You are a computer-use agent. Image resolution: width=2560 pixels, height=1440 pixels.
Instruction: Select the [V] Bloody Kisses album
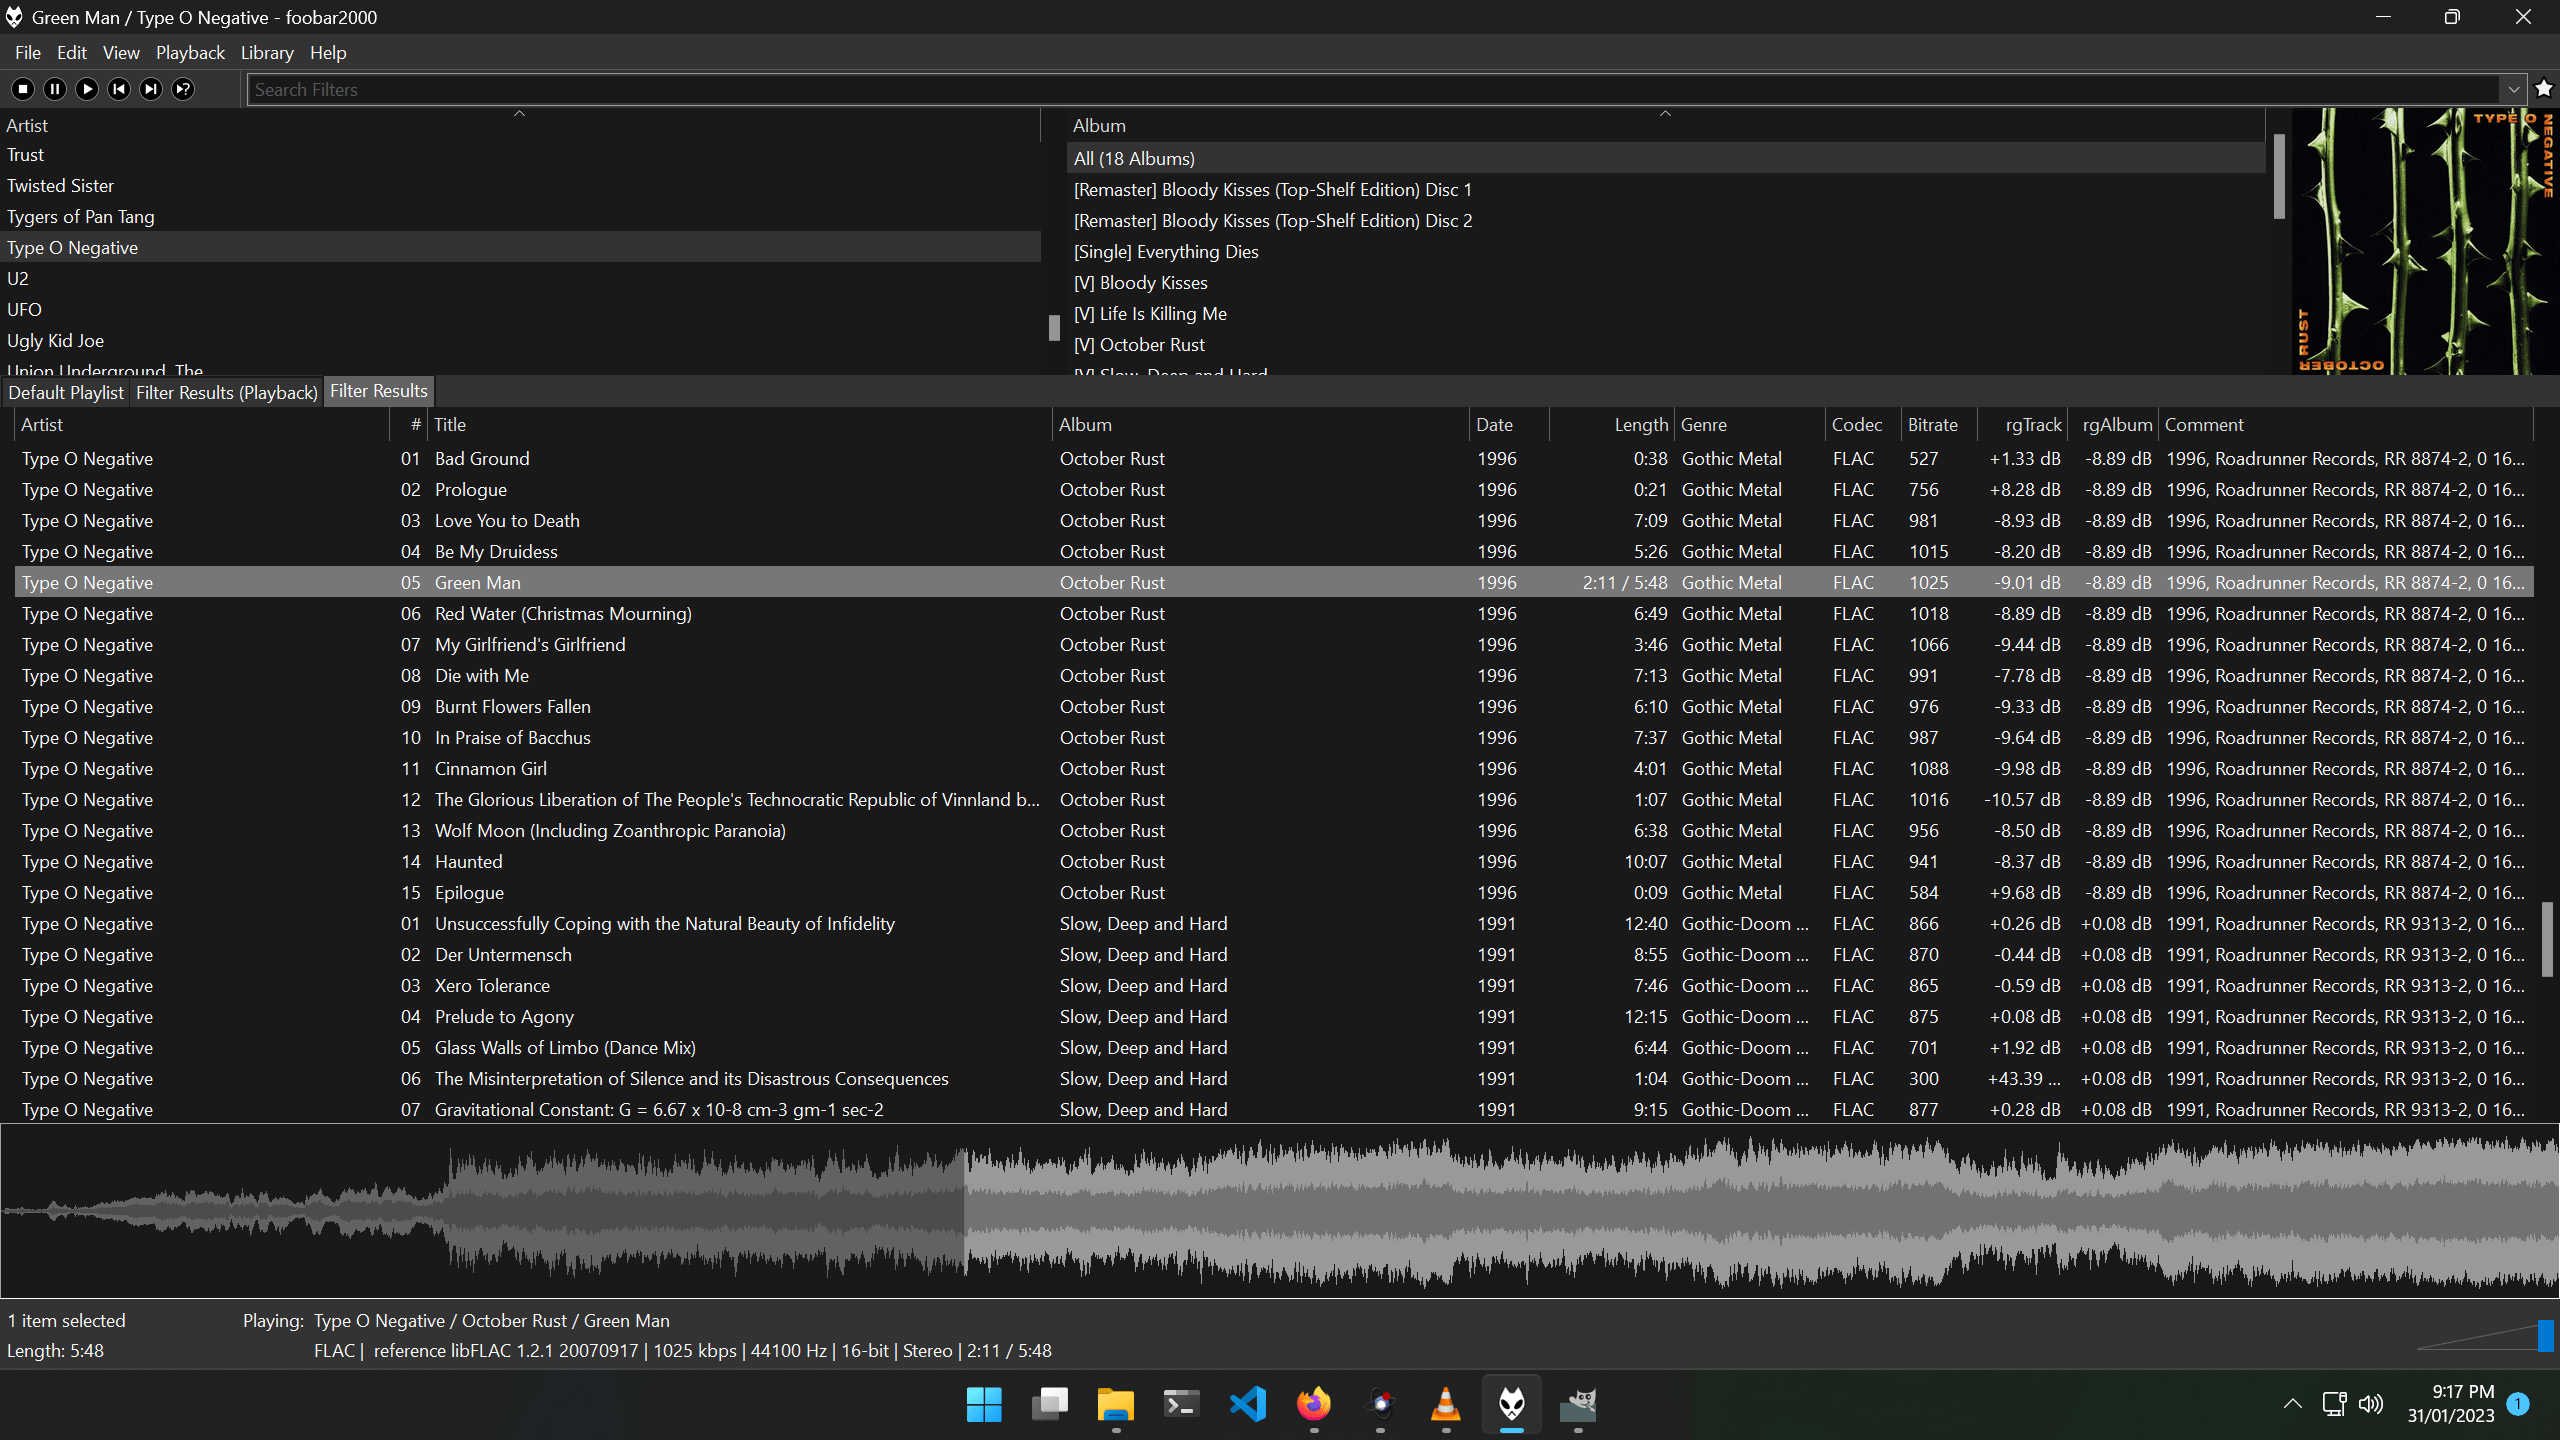click(1140, 283)
